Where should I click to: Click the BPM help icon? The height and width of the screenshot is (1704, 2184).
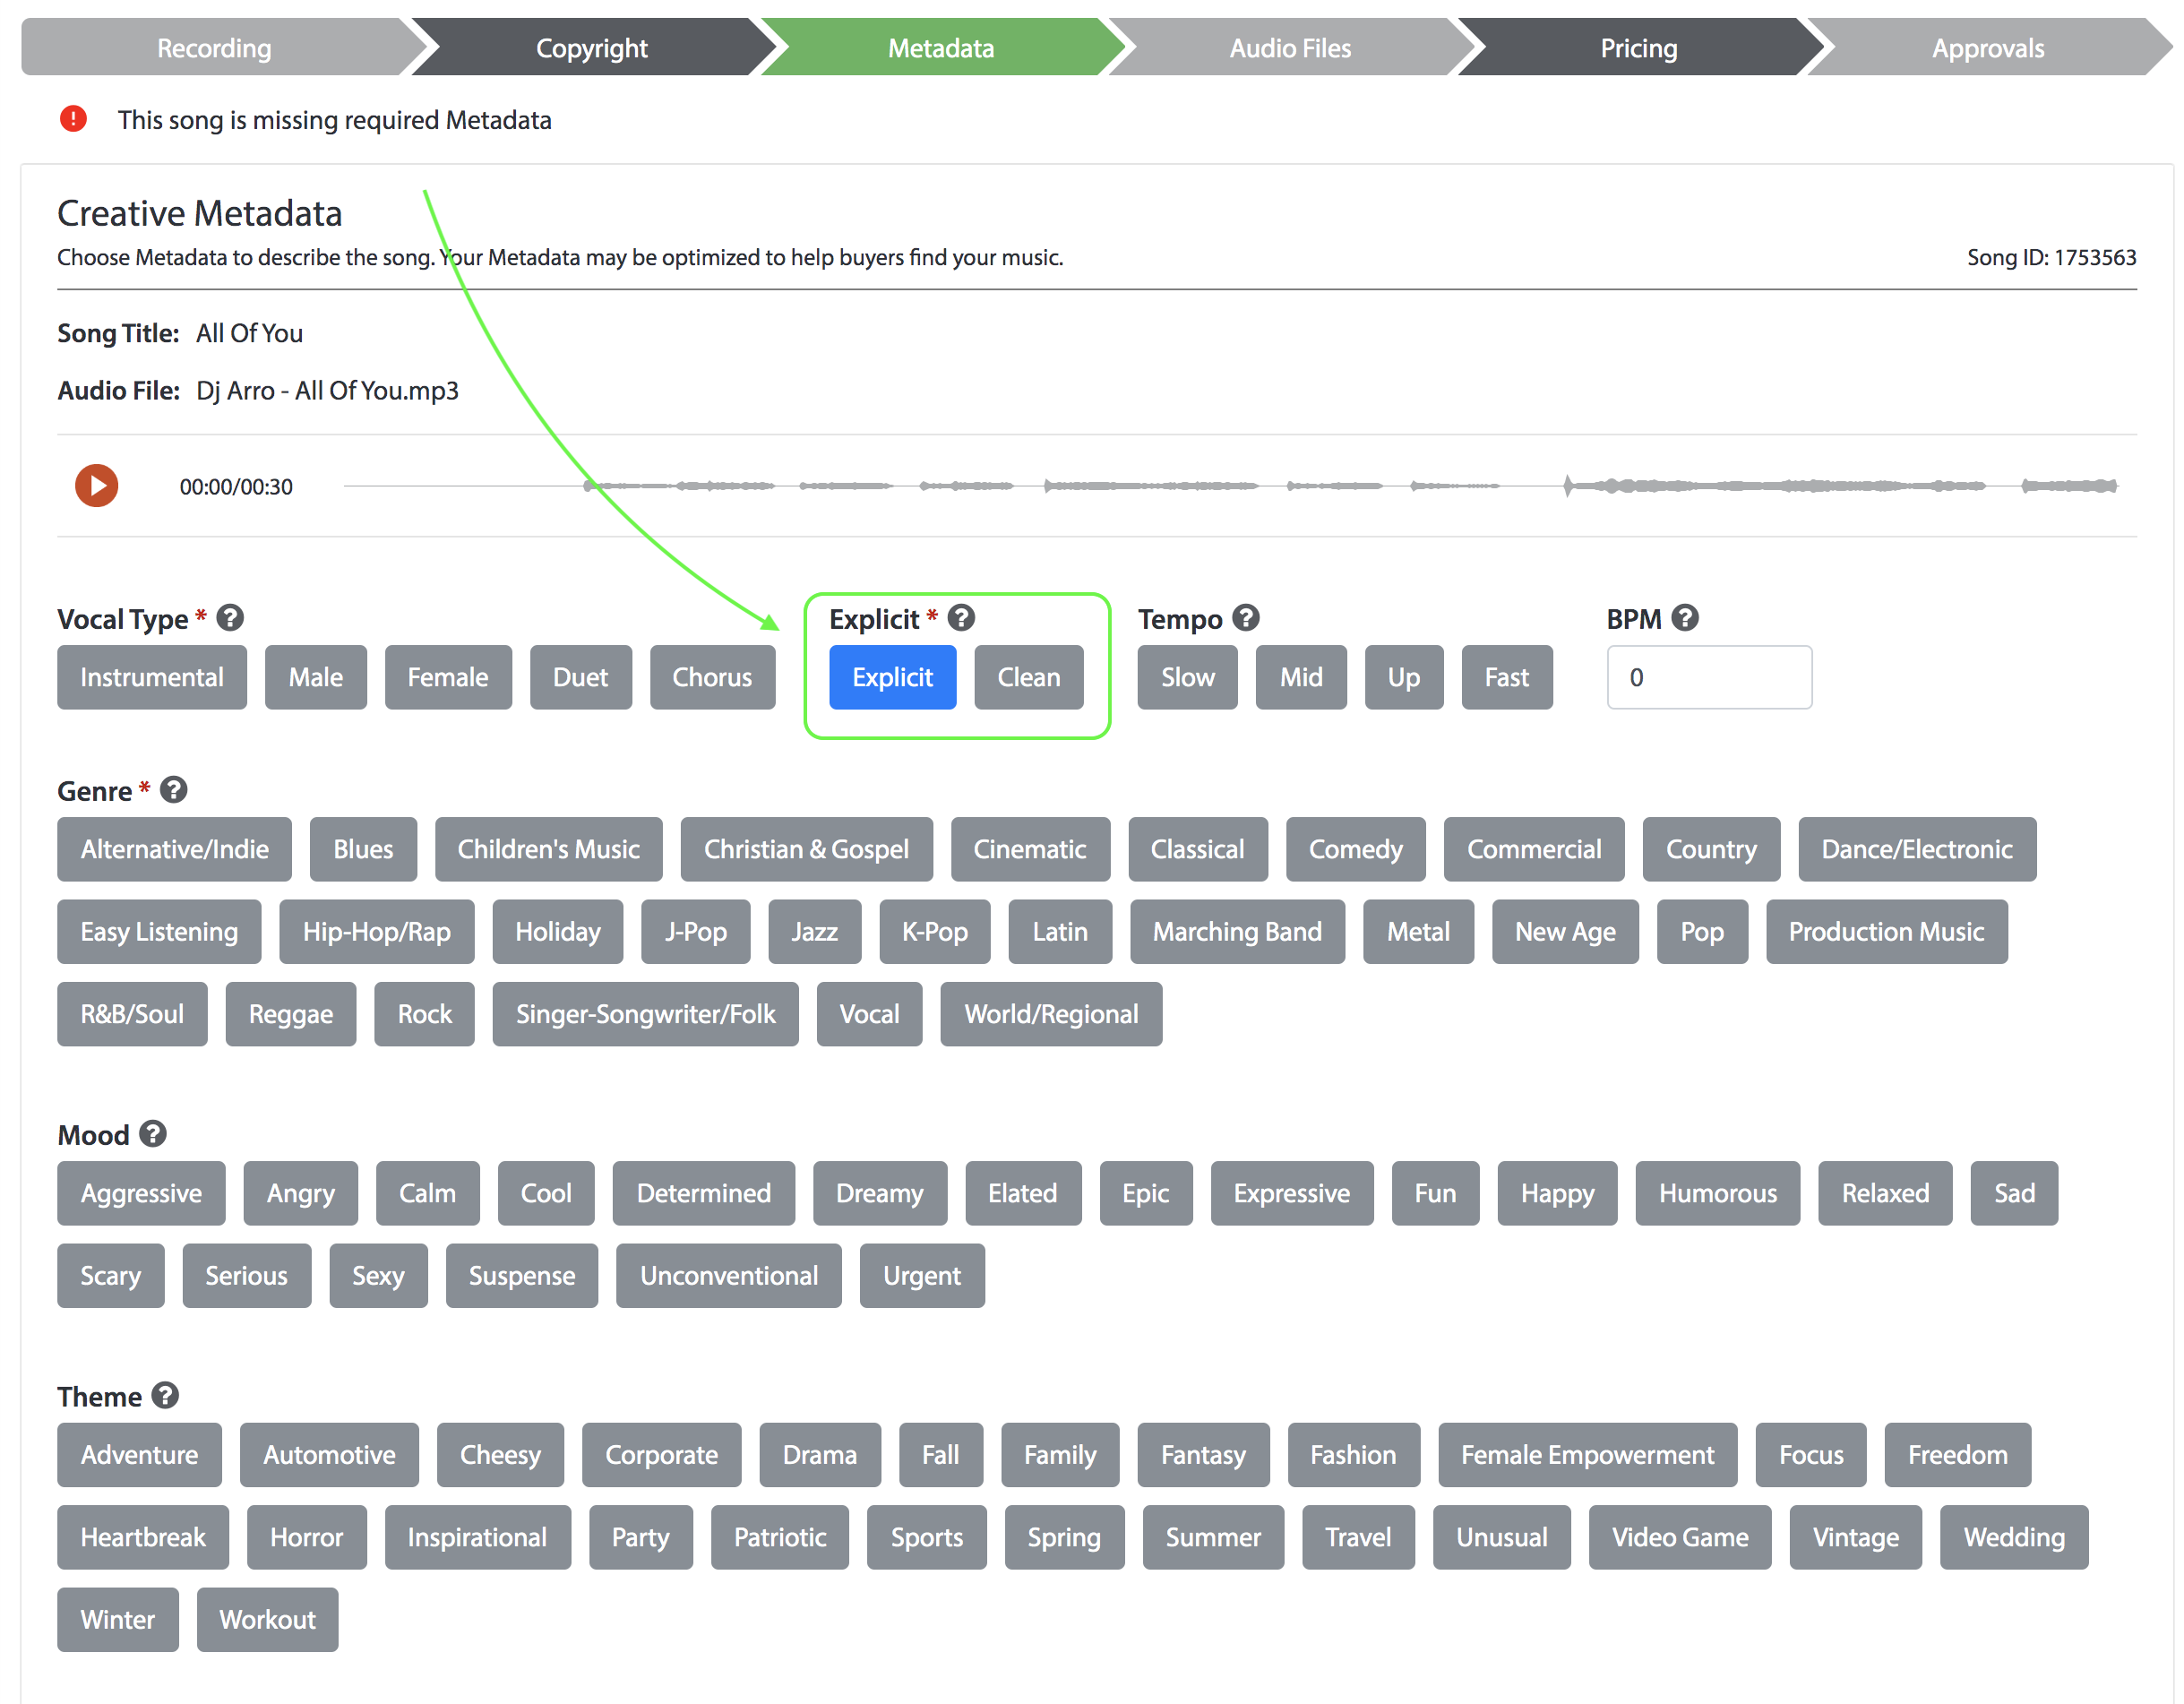1685,618
